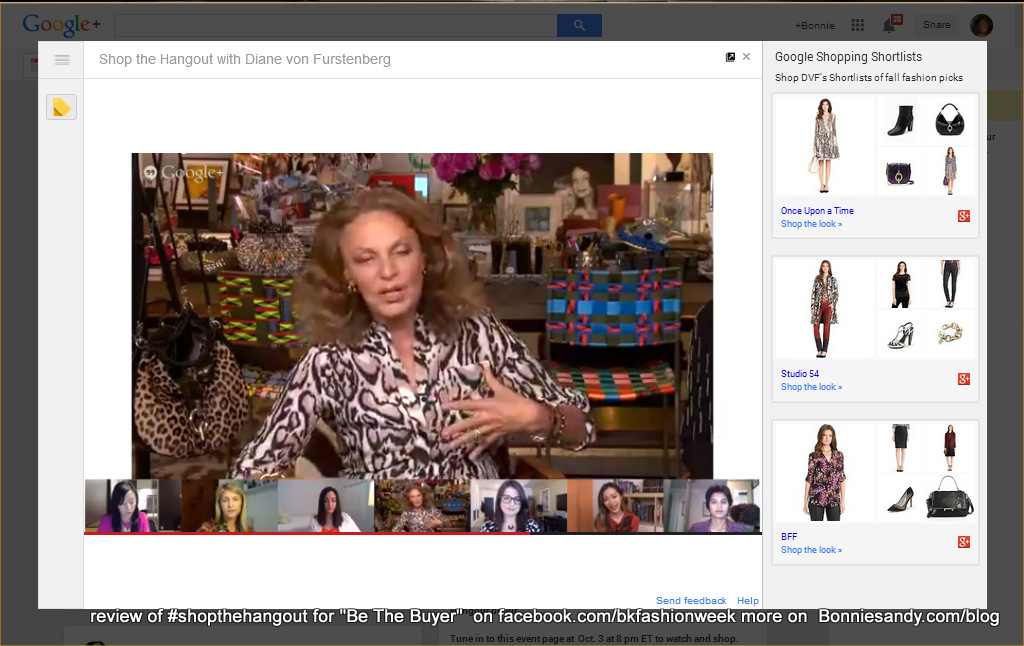Open the Studio 54 shortlist link

pos(799,374)
